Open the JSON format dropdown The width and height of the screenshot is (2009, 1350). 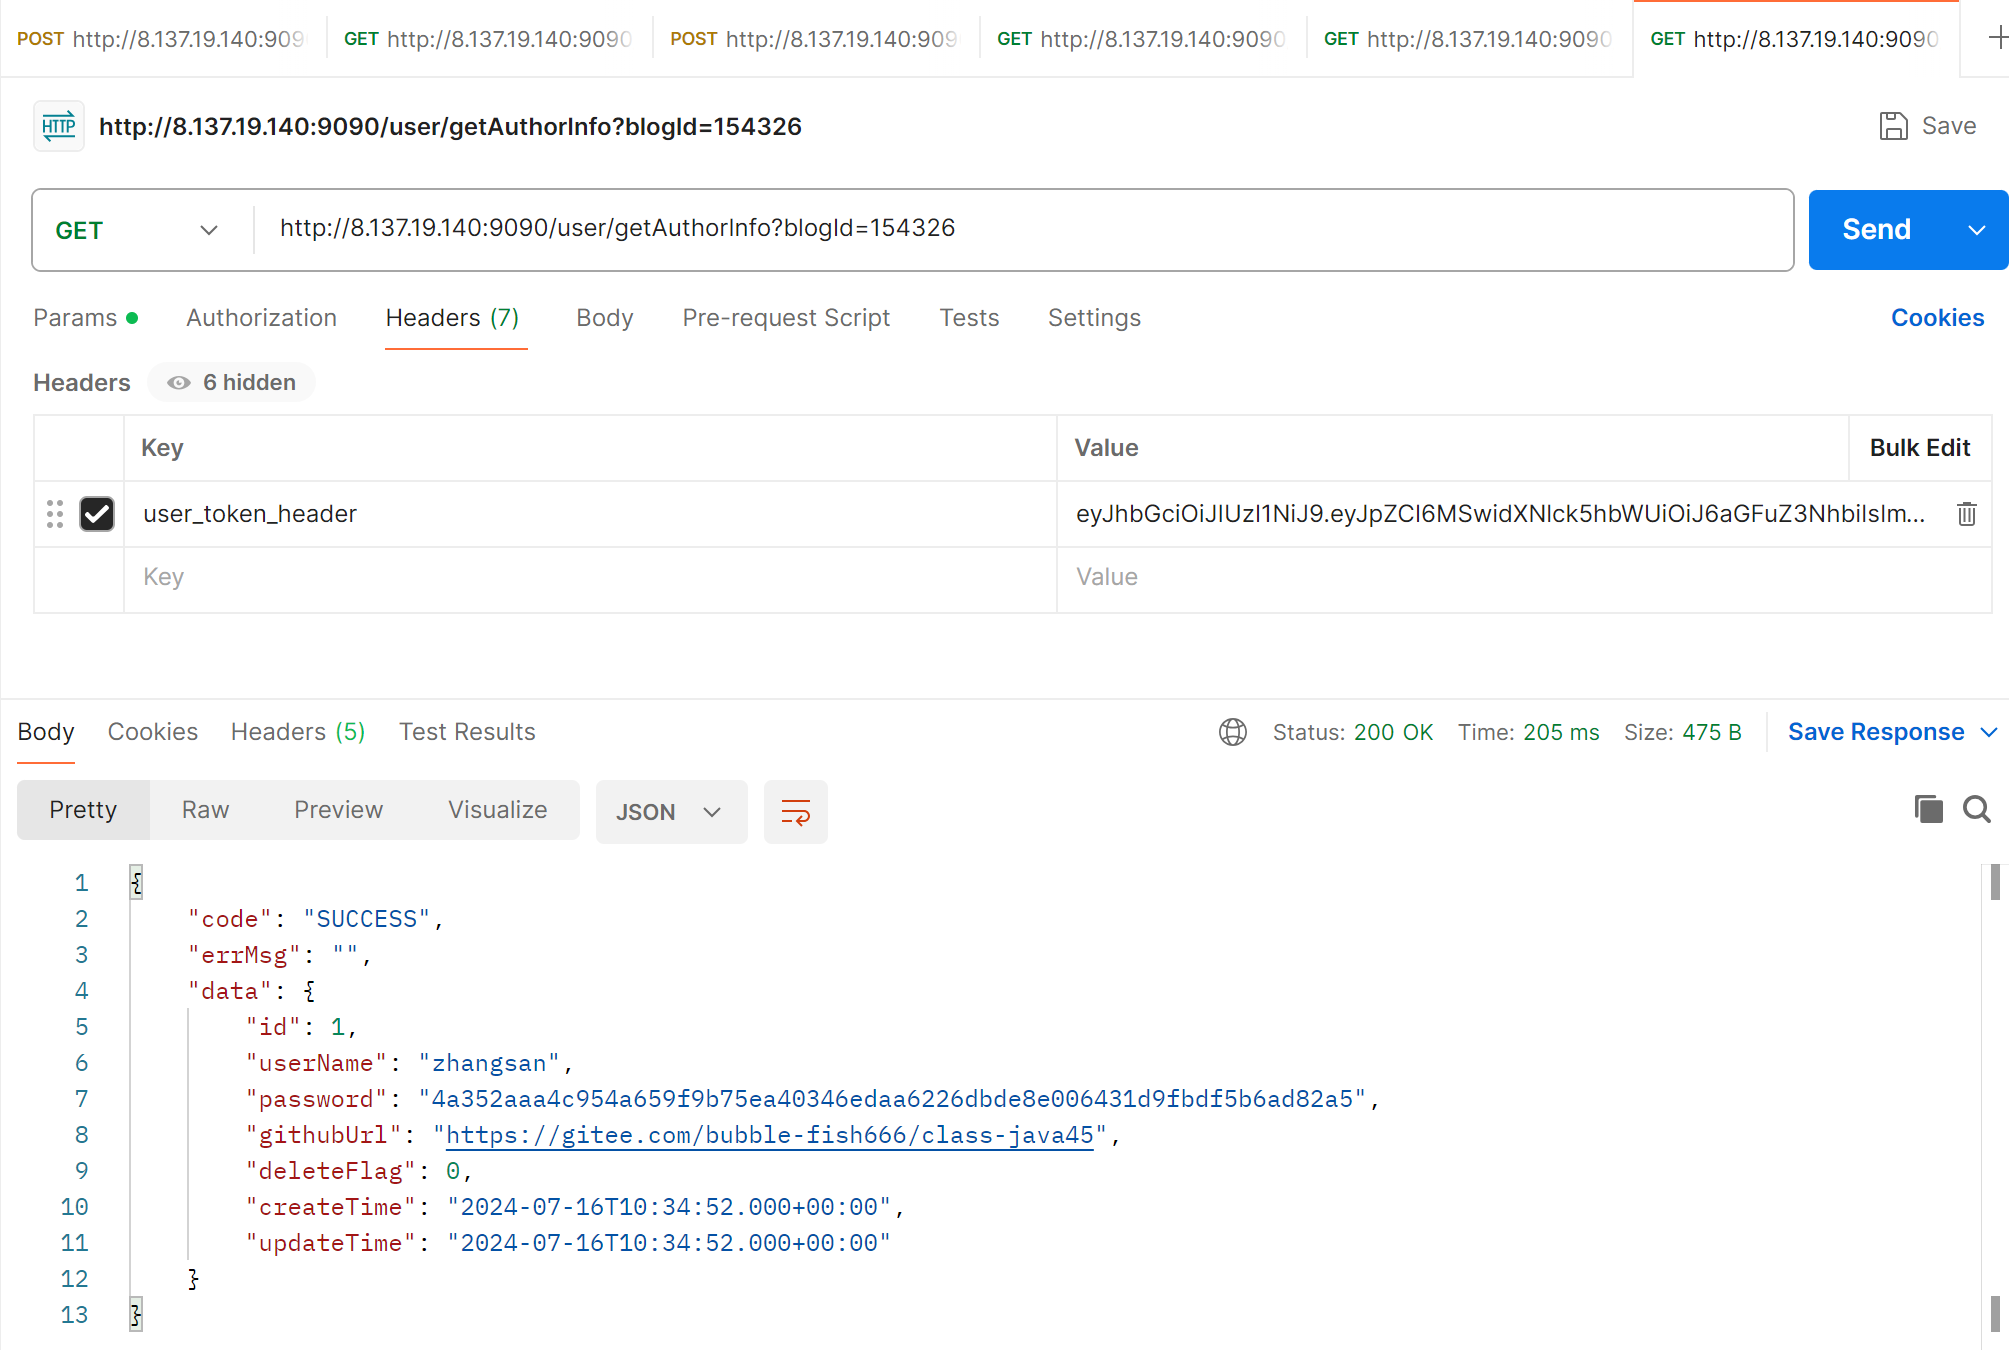click(x=671, y=811)
